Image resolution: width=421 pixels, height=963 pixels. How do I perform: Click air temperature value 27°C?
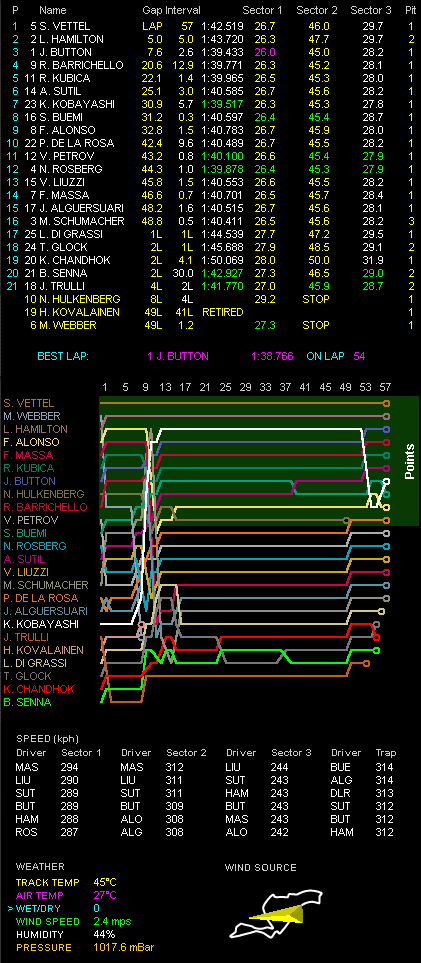point(104,895)
